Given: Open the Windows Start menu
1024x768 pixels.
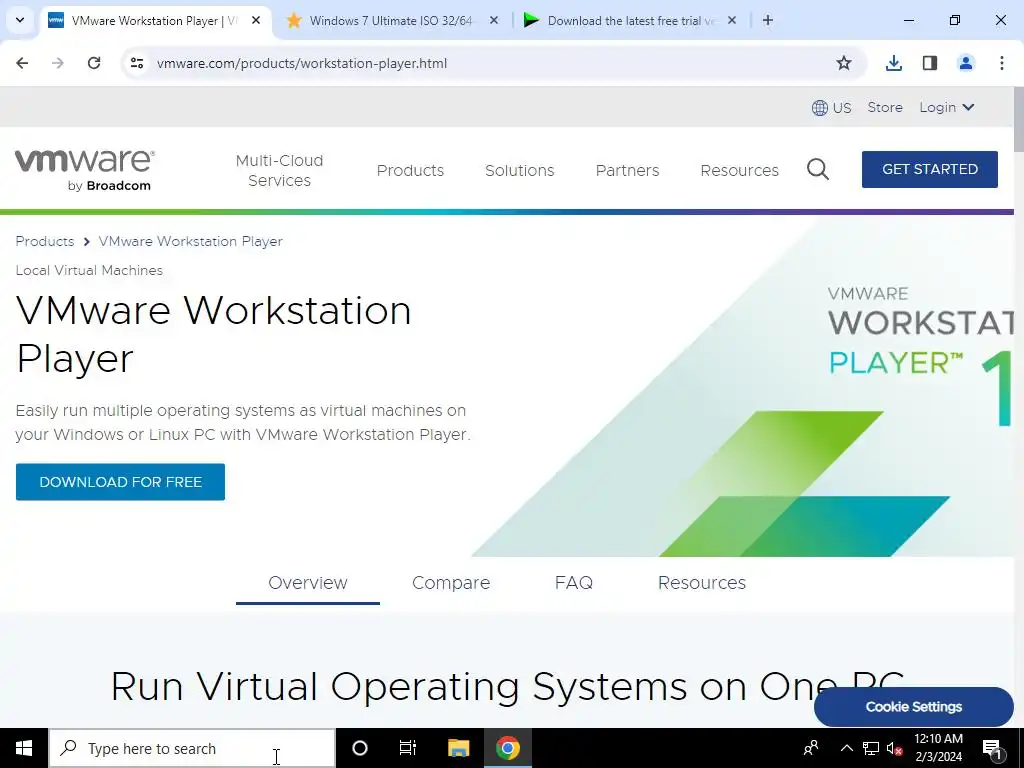Looking at the screenshot, I should click(24, 748).
